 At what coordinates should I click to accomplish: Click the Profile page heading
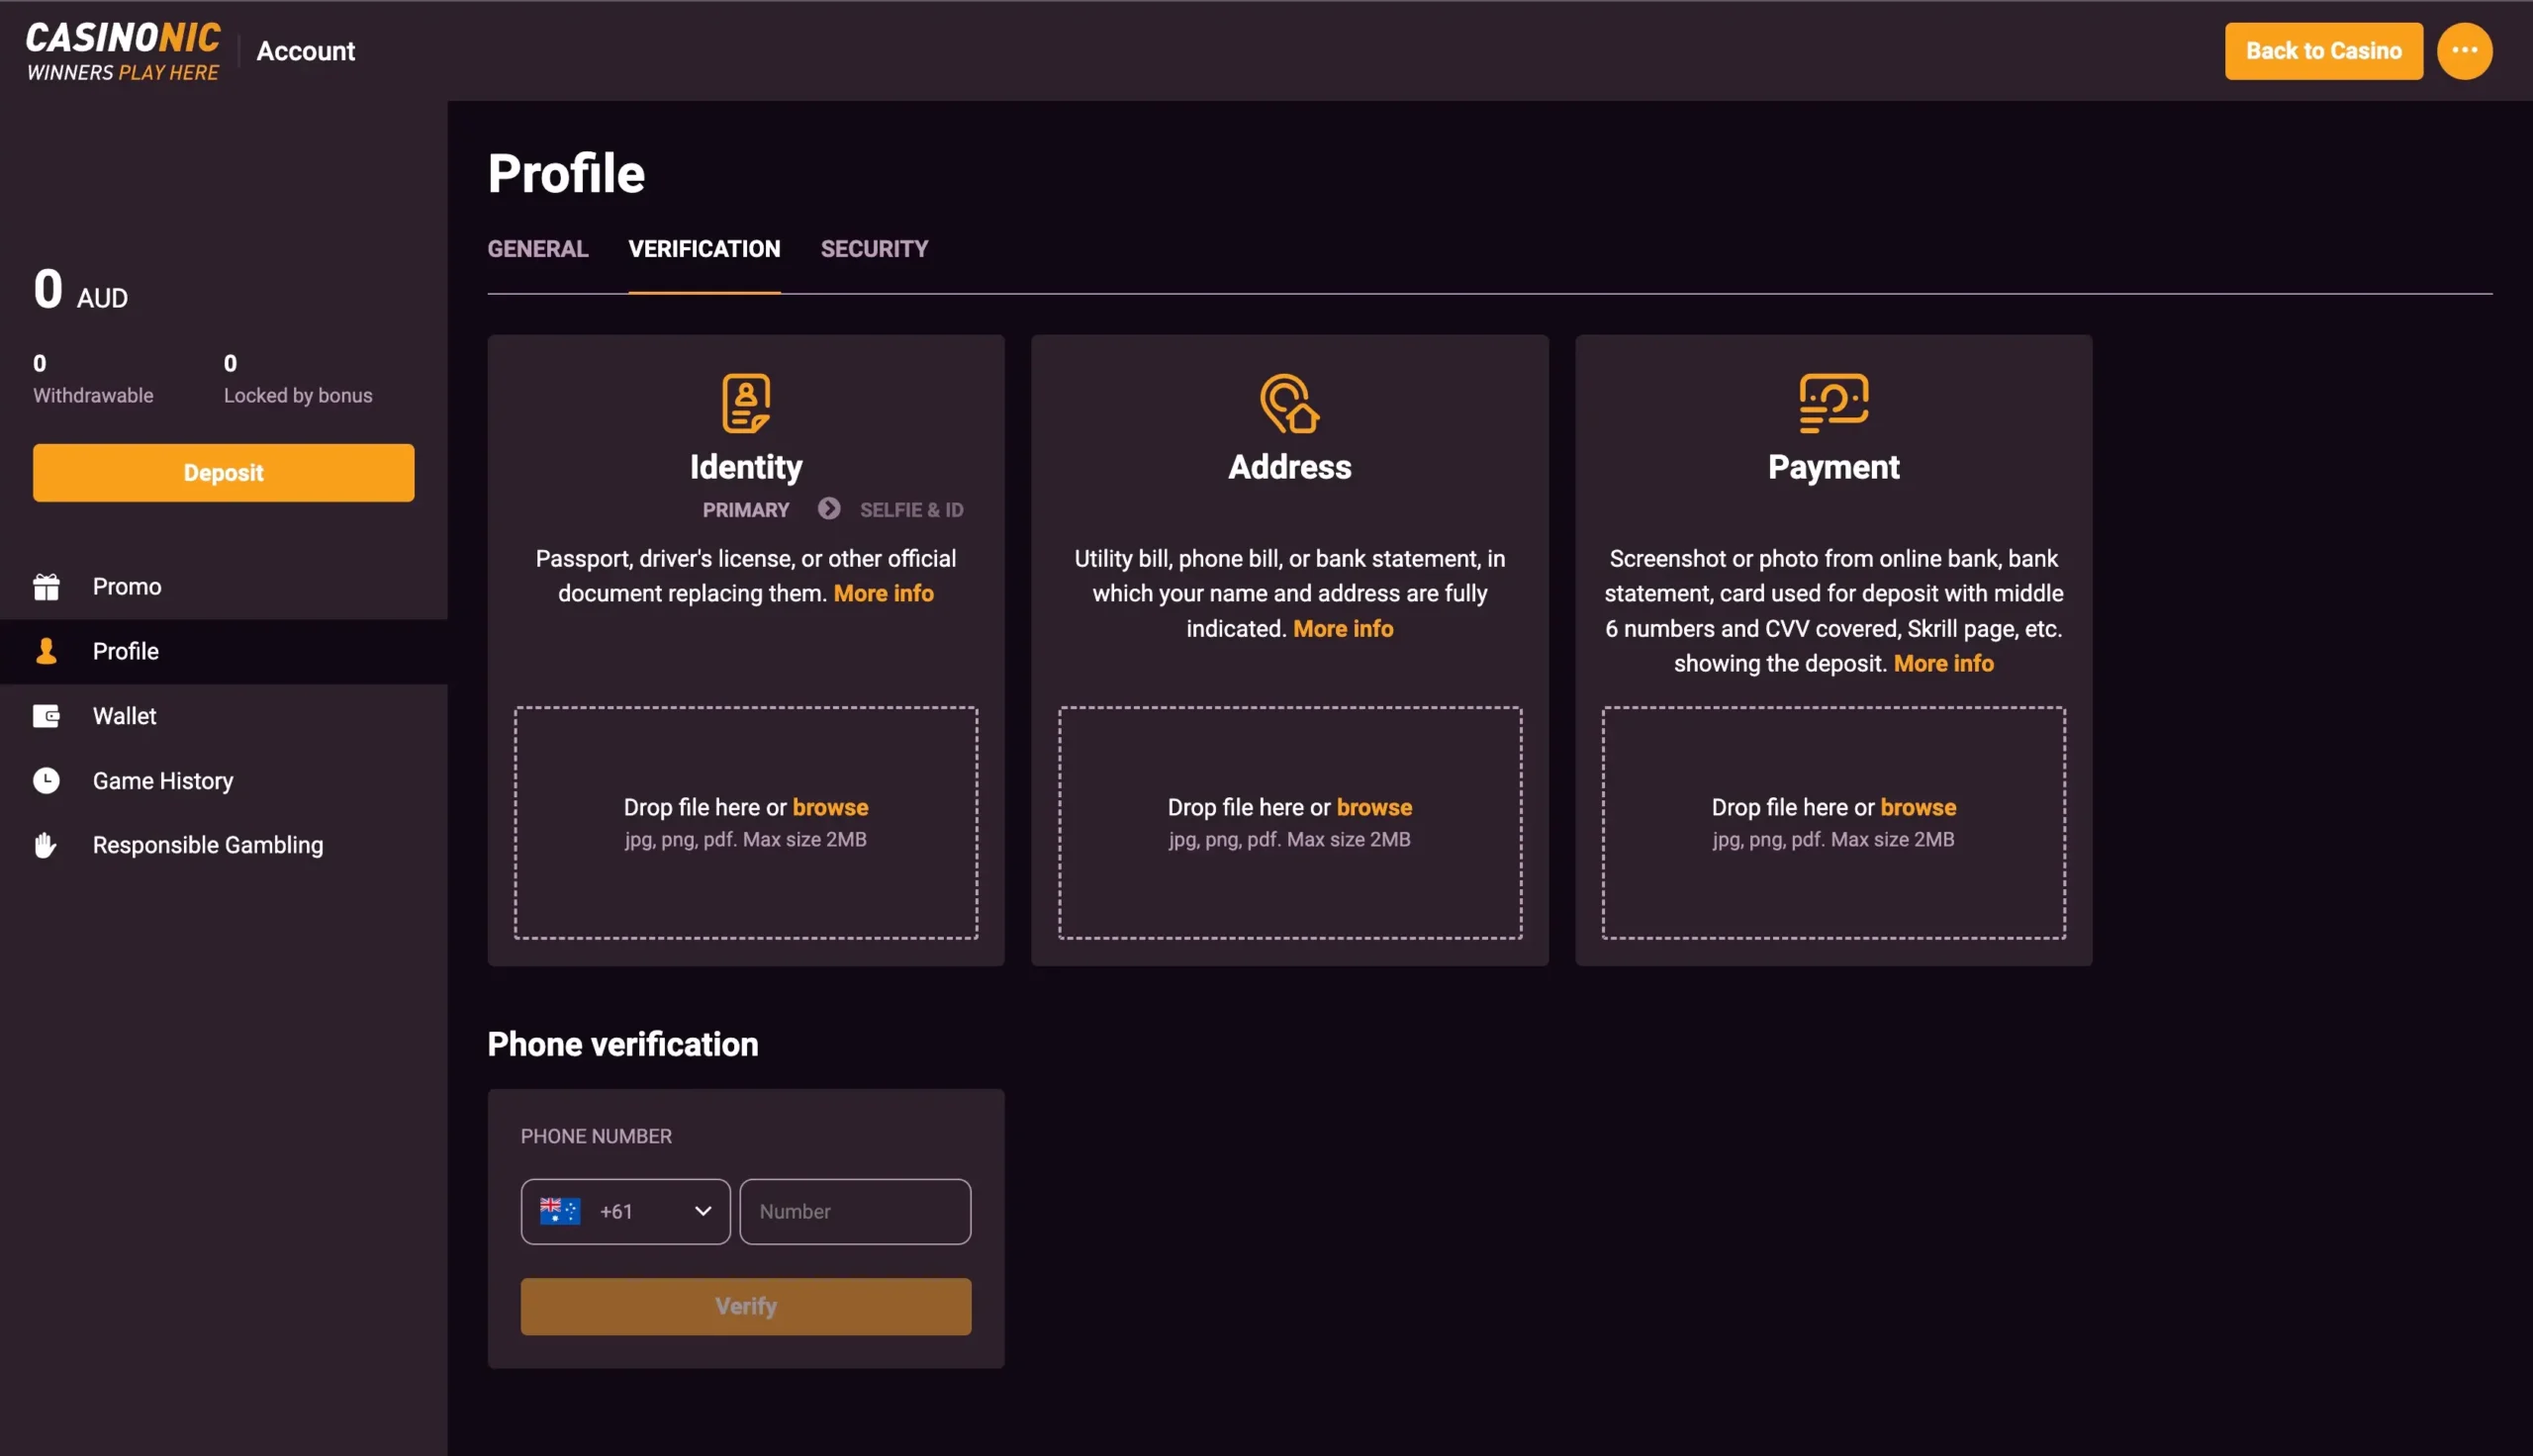[x=566, y=174]
